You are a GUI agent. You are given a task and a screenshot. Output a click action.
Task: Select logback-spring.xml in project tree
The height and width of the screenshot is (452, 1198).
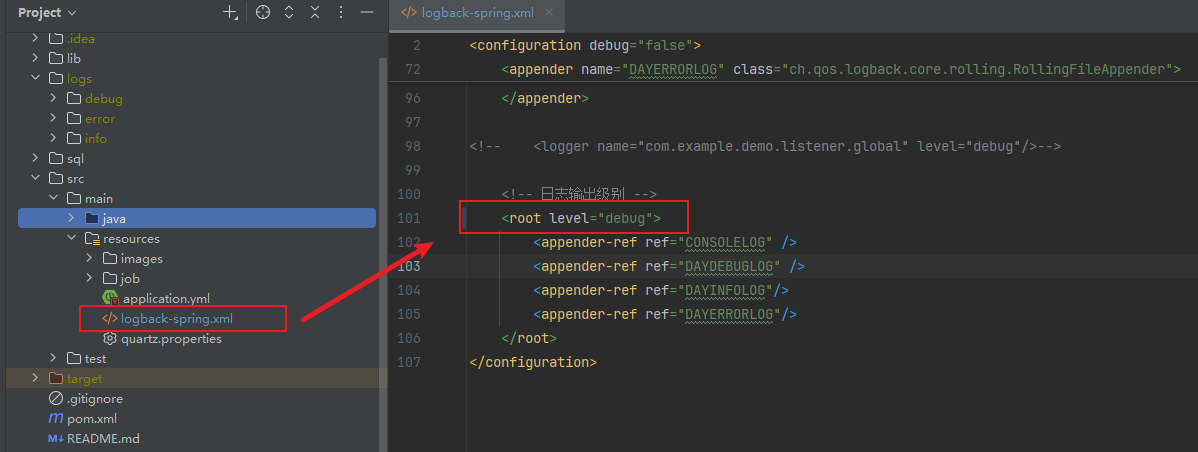point(176,318)
